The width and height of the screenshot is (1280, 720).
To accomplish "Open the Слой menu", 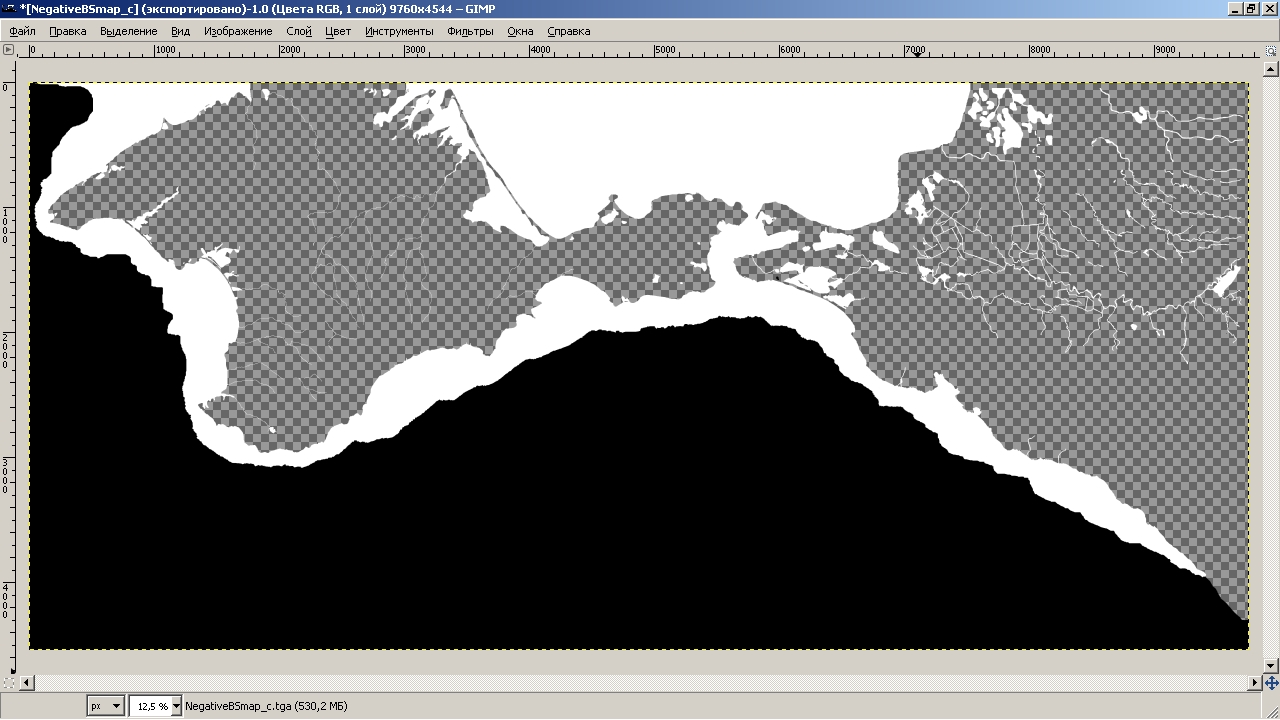I will click(x=299, y=31).
